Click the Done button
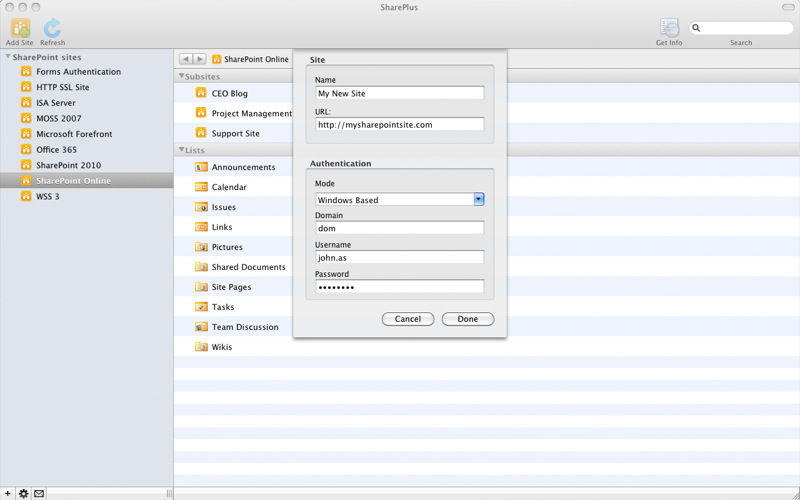Image resolution: width=800 pixels, height=500 pixels. (468, 319)
